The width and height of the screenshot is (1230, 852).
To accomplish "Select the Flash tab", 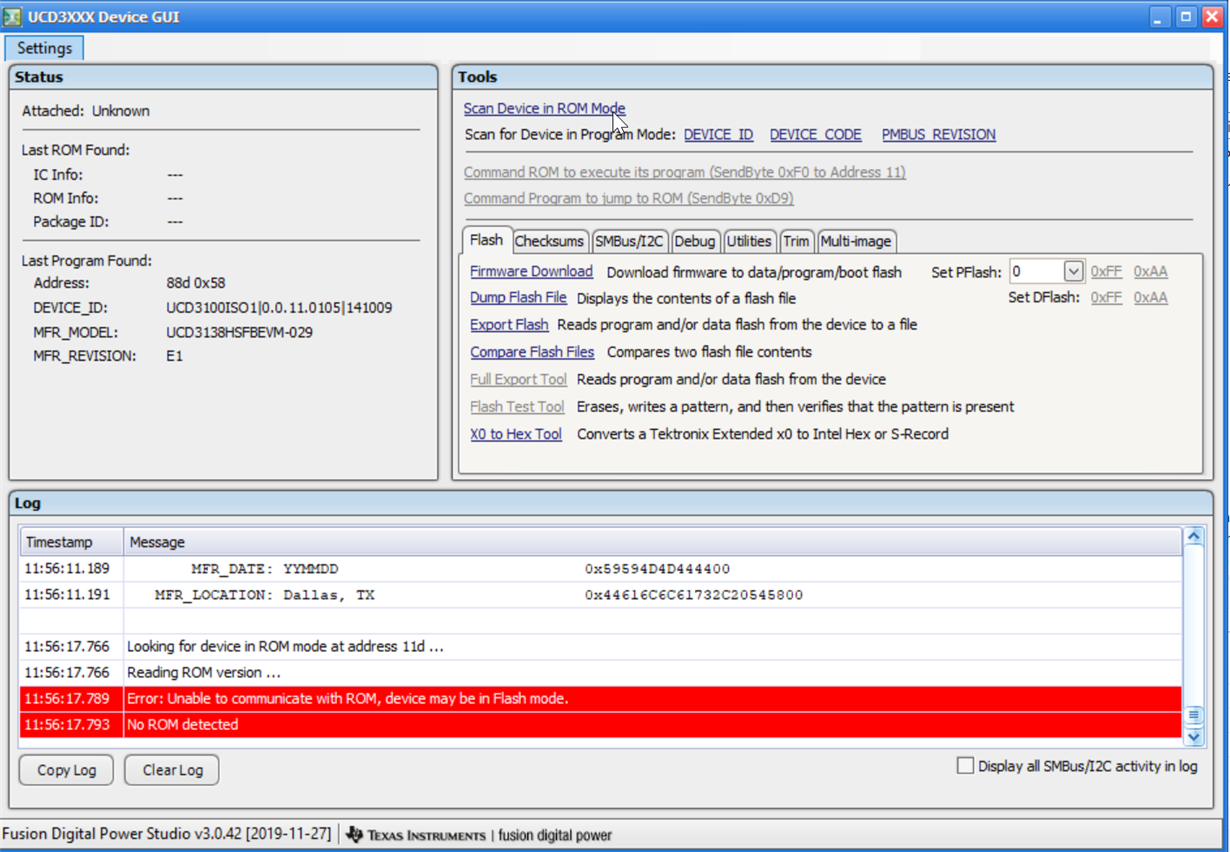I will [486, 240].
